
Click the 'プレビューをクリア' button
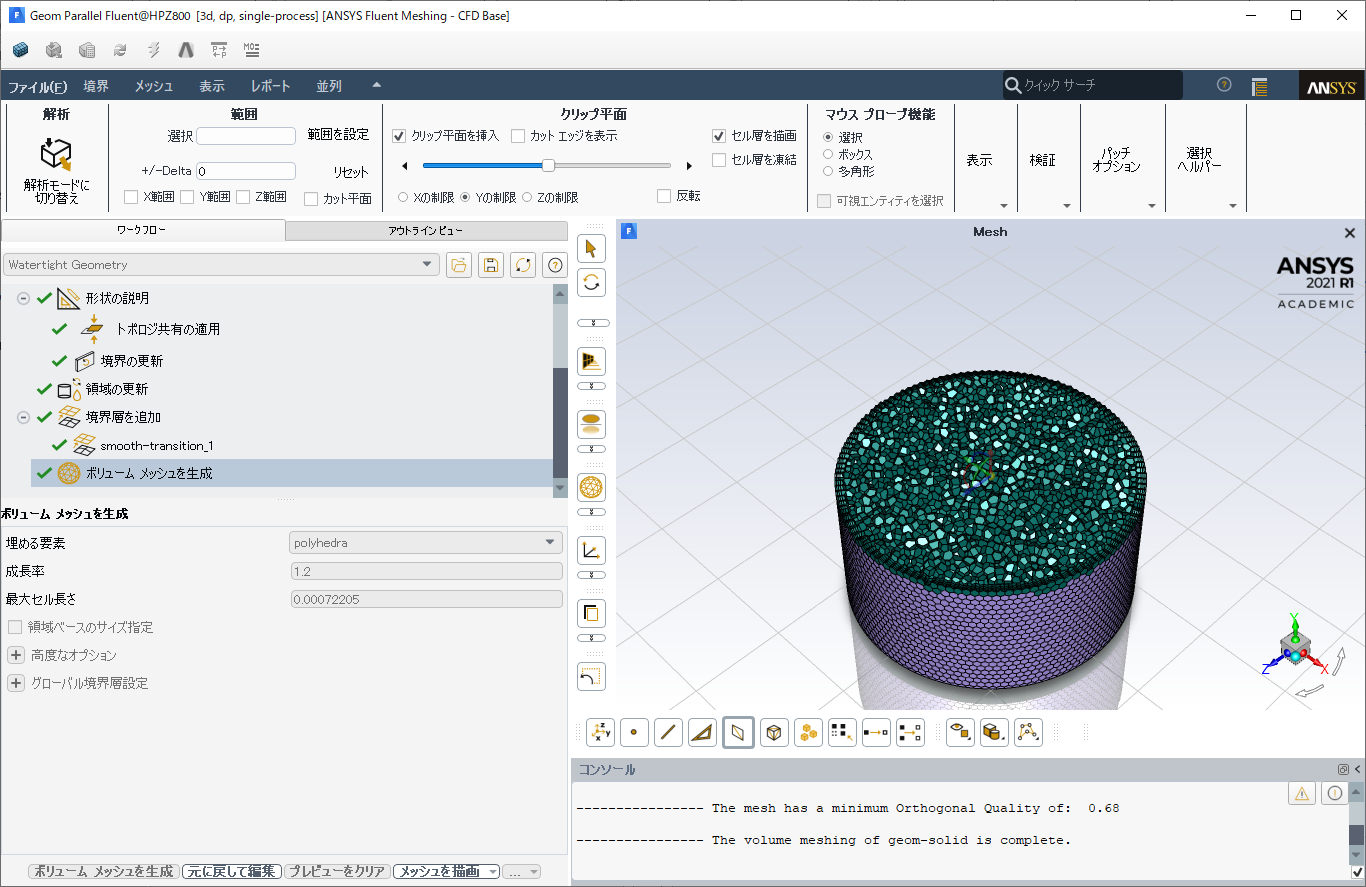337,871
